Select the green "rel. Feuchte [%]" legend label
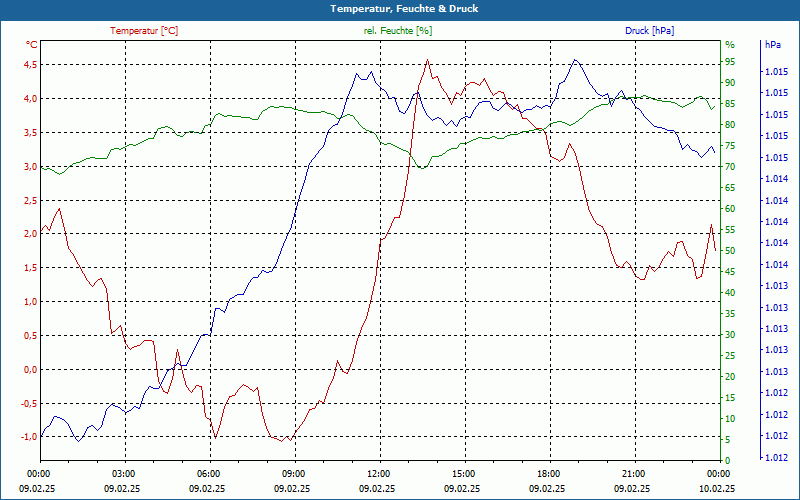The image size is (800, 500). coord(397,31)
